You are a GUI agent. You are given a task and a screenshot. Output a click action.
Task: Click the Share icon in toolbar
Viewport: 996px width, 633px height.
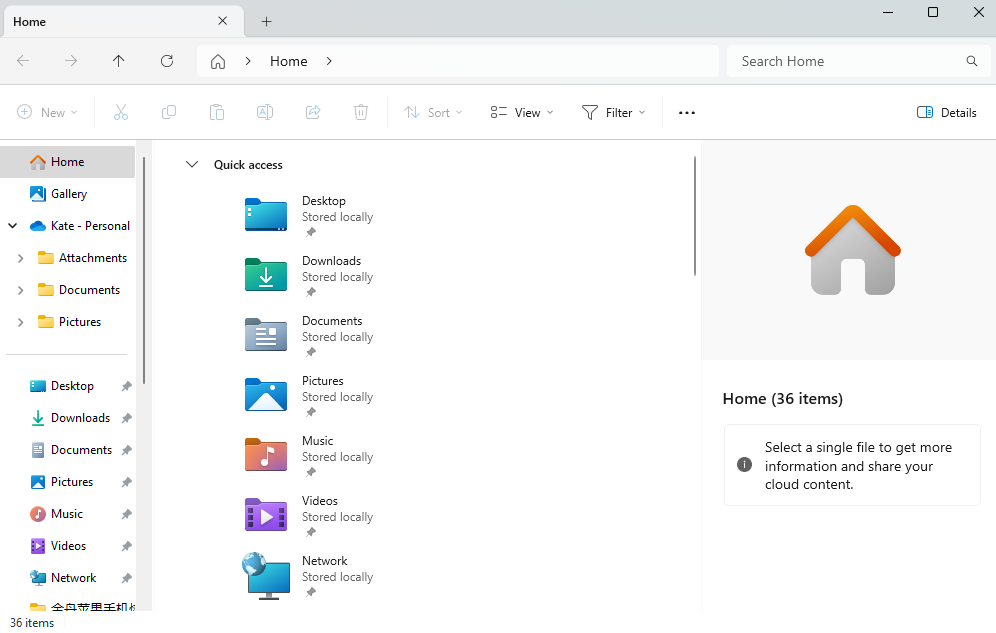click(313, 113)
